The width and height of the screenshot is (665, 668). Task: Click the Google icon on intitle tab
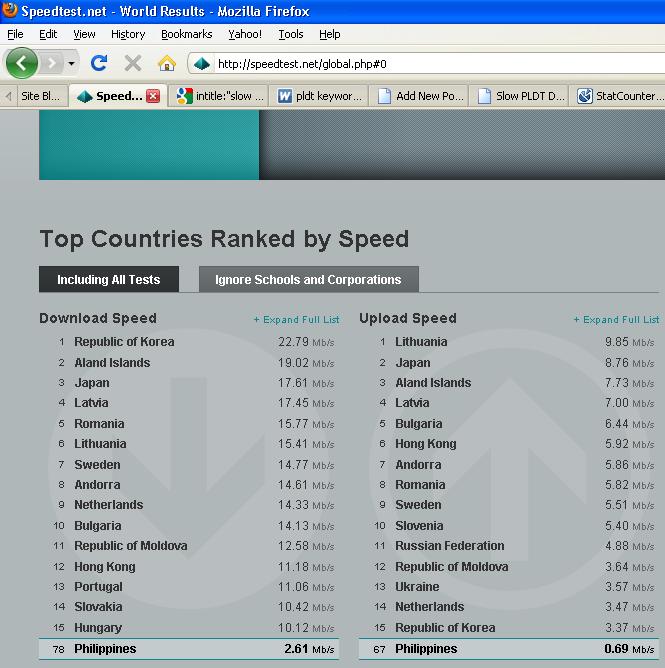pos(184,96)
